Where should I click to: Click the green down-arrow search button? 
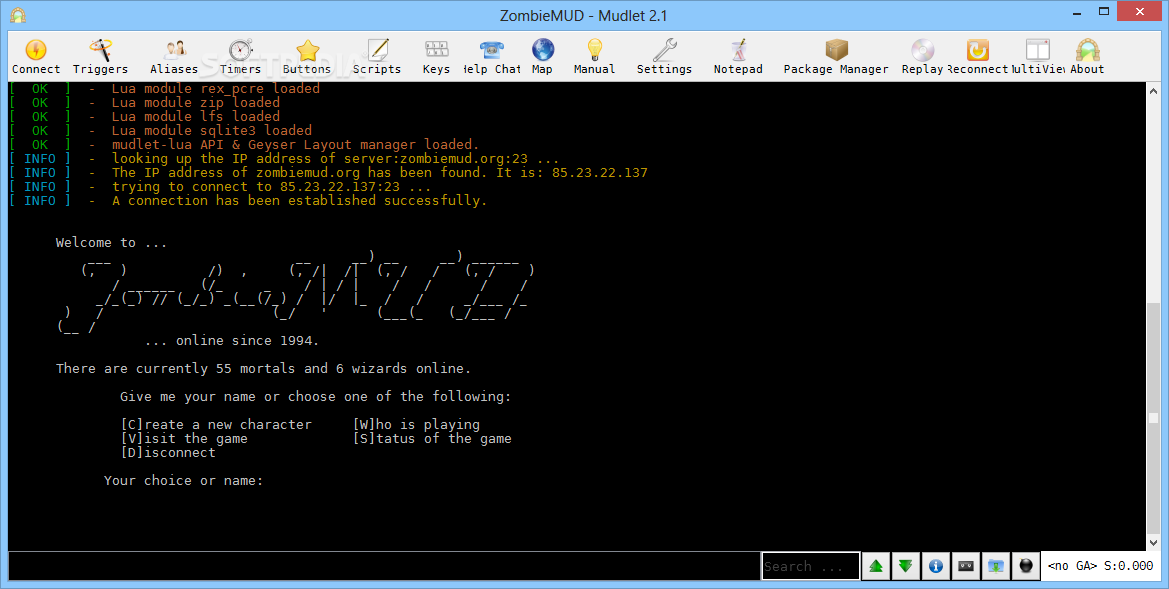pyautogui.click(x=906, y=566)
